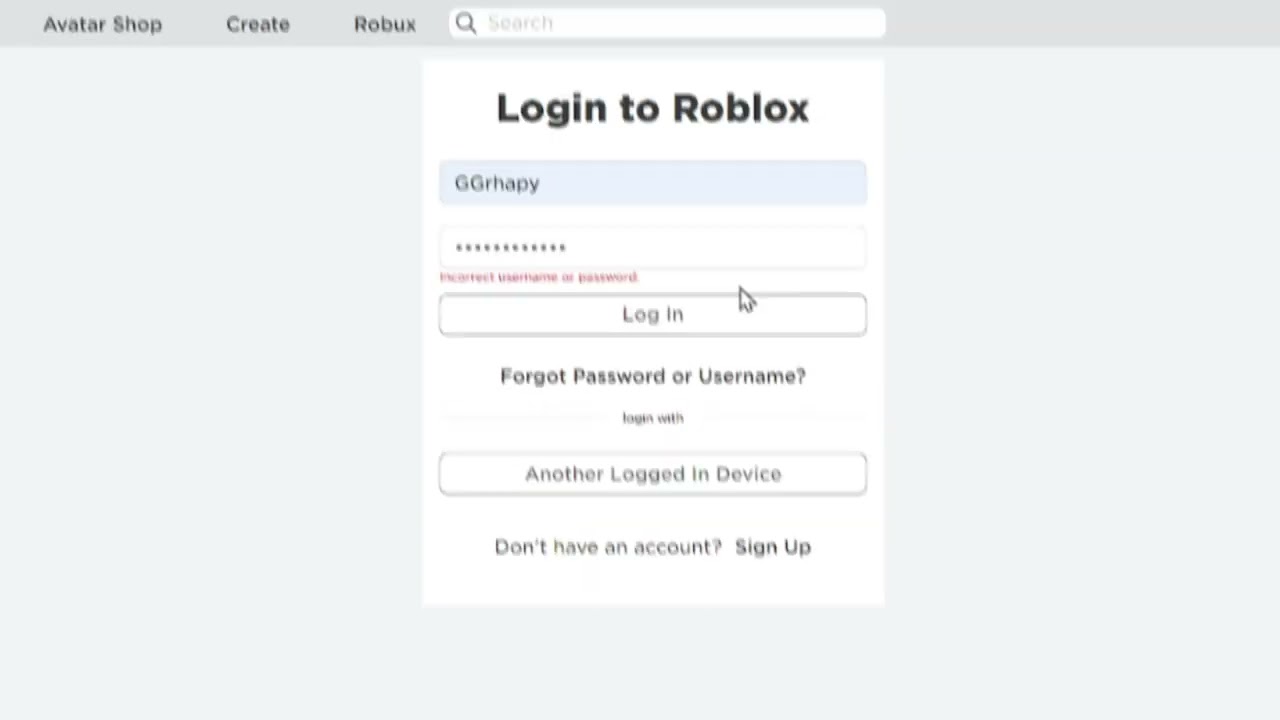Click the empty right side of the password field

coord(760,247)
